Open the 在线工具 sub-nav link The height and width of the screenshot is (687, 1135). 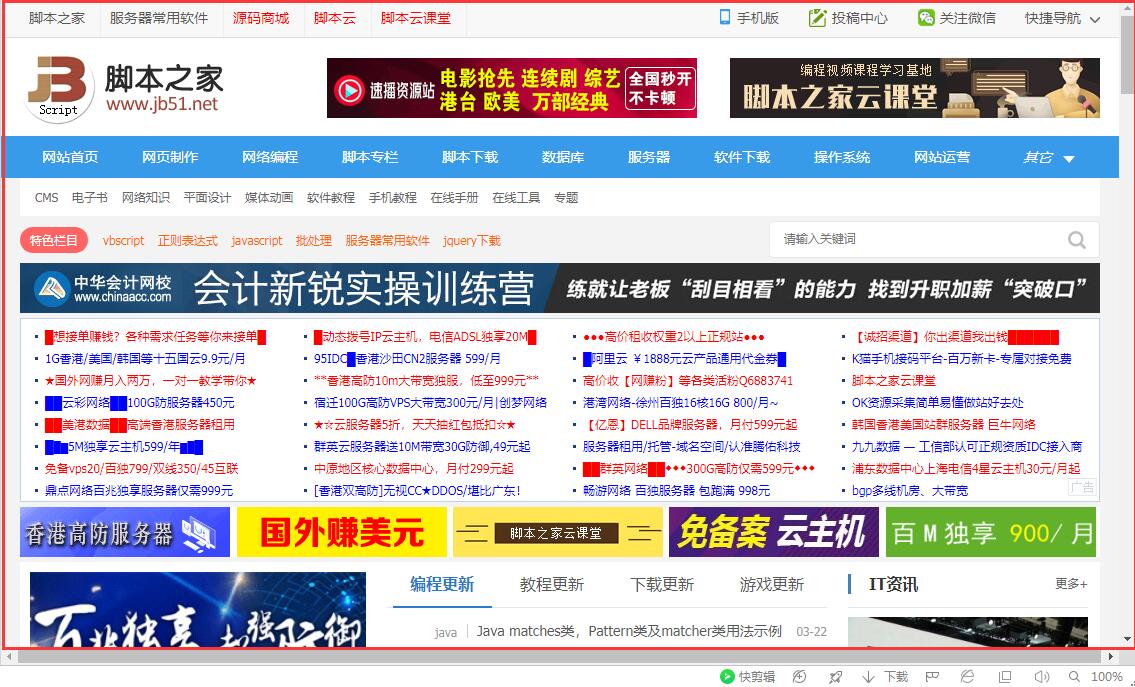tap(516, 198)
